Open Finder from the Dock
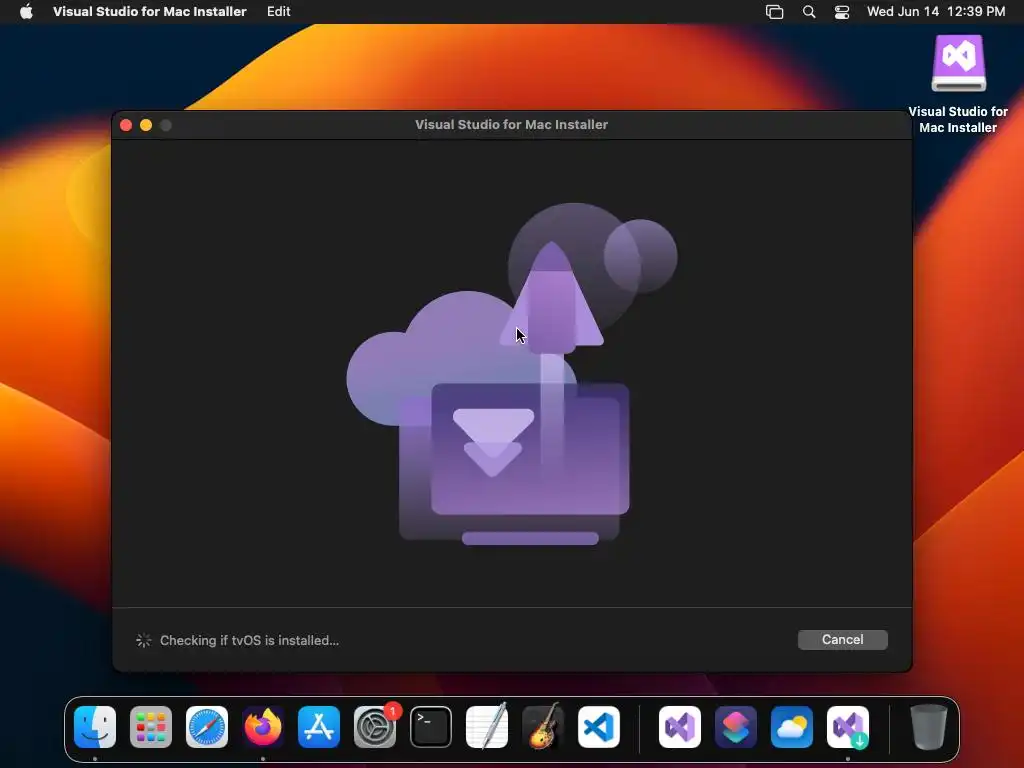The image size is (1024, 768). [x=95, y=727]
